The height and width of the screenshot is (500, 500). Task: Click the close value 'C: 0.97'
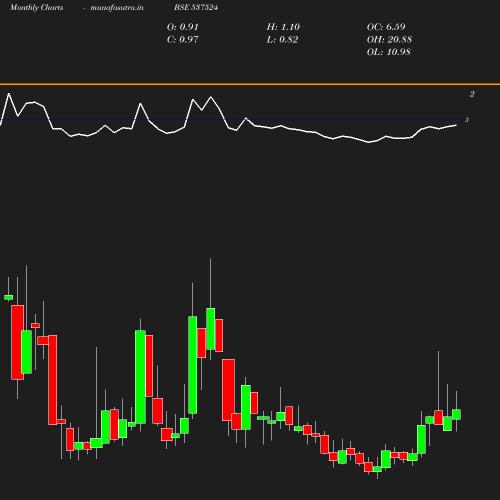(x=183, y=40)
